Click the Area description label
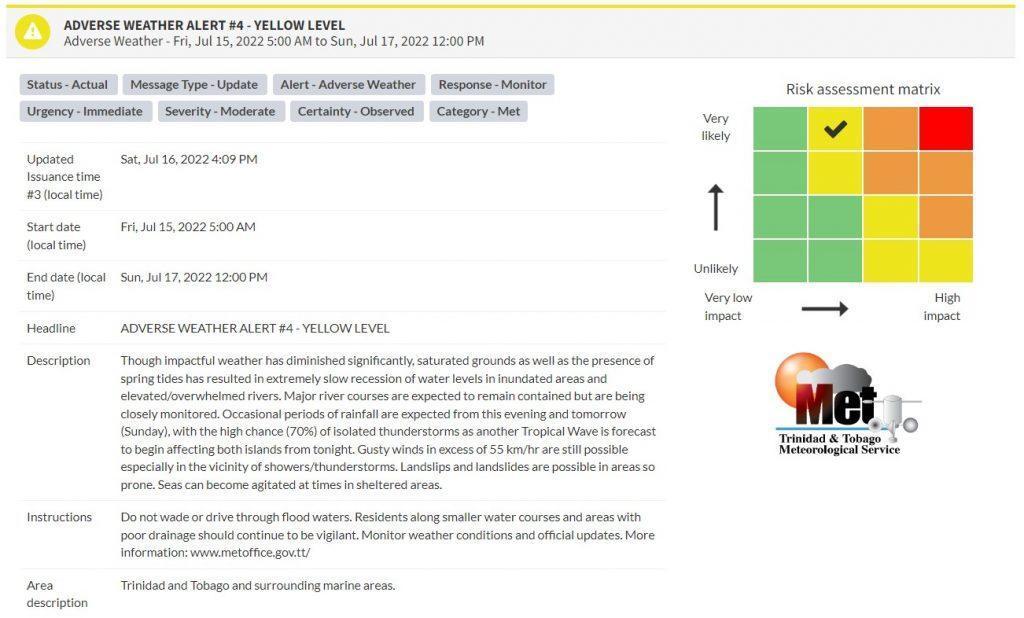The image size is (1024, 618). (57, 594)
